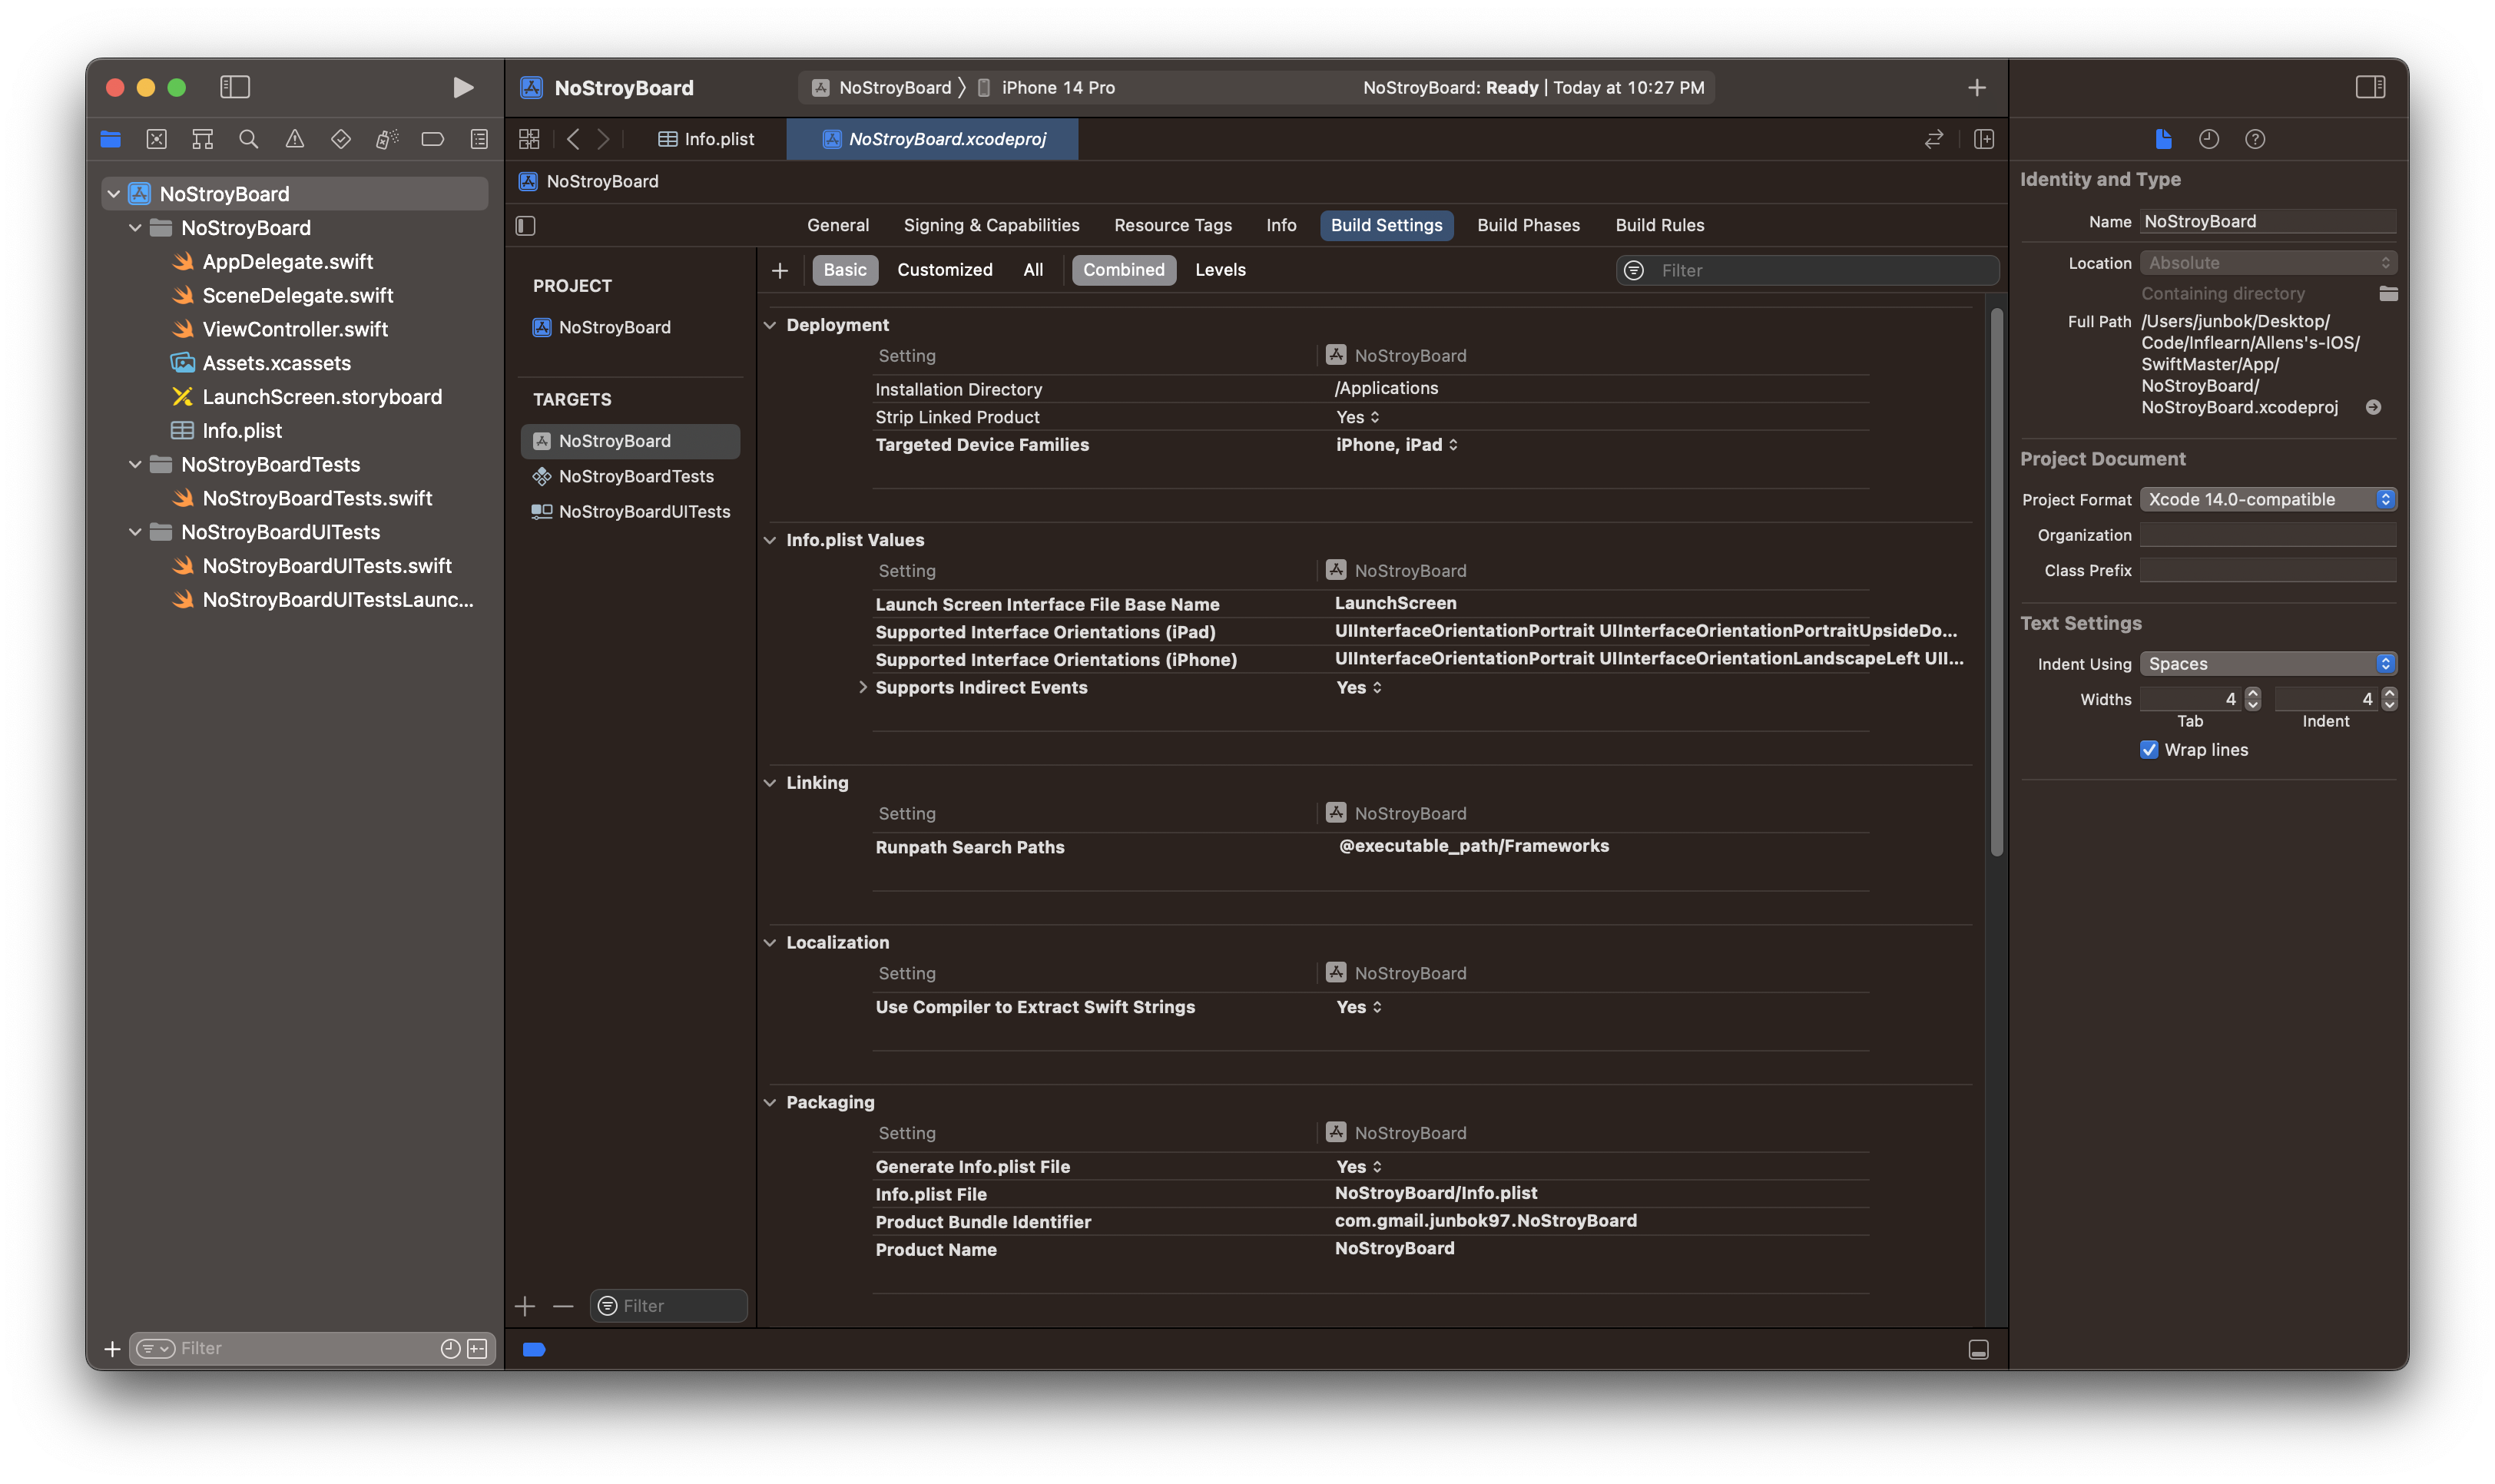Collapse the Deployment settings section

pos(770,325)
